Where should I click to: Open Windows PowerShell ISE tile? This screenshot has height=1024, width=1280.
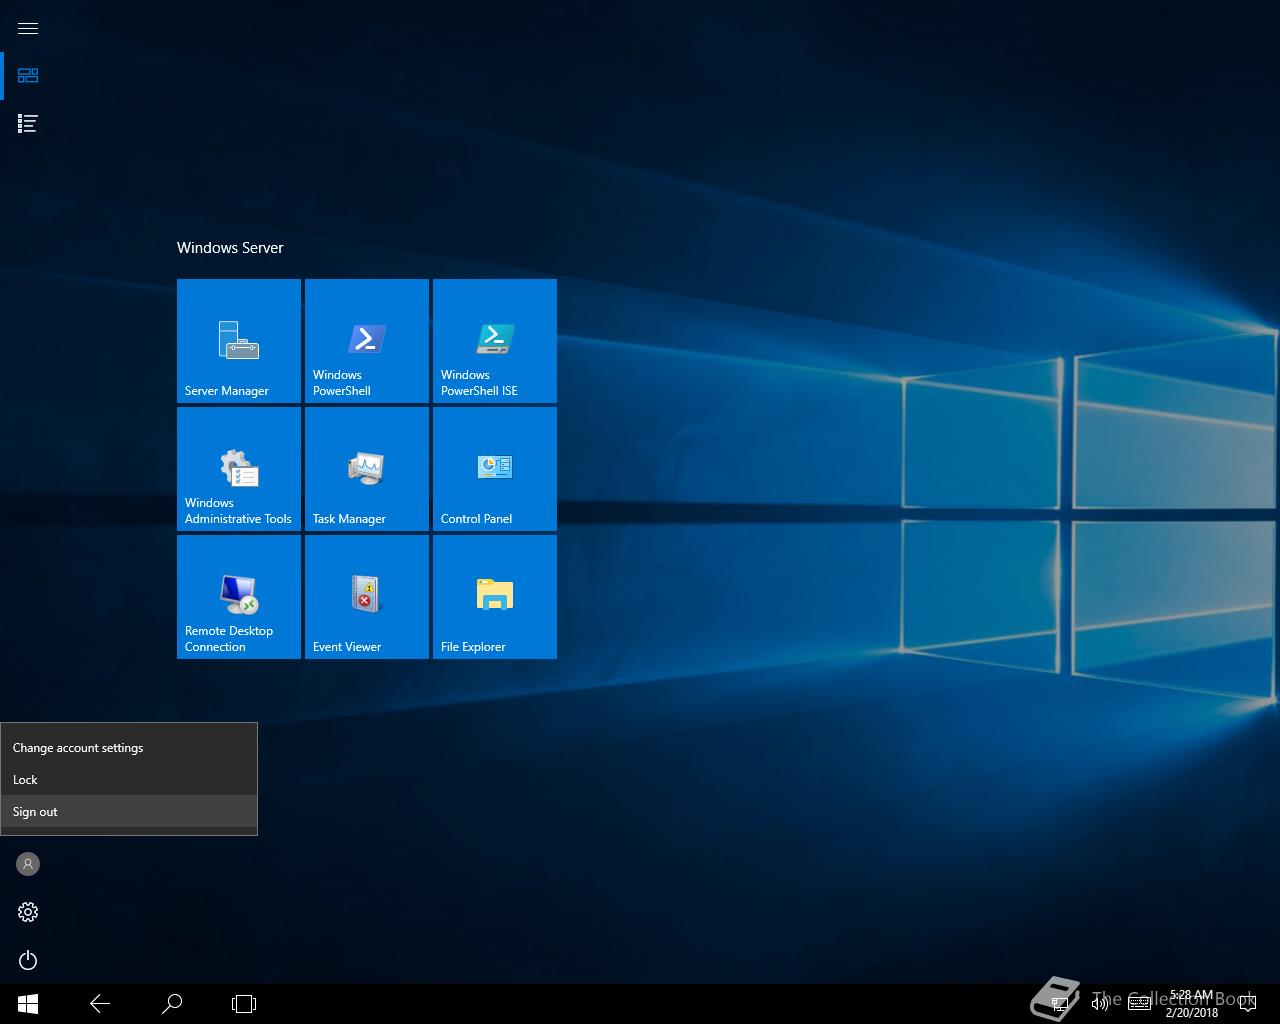click(x=494, y=341)
